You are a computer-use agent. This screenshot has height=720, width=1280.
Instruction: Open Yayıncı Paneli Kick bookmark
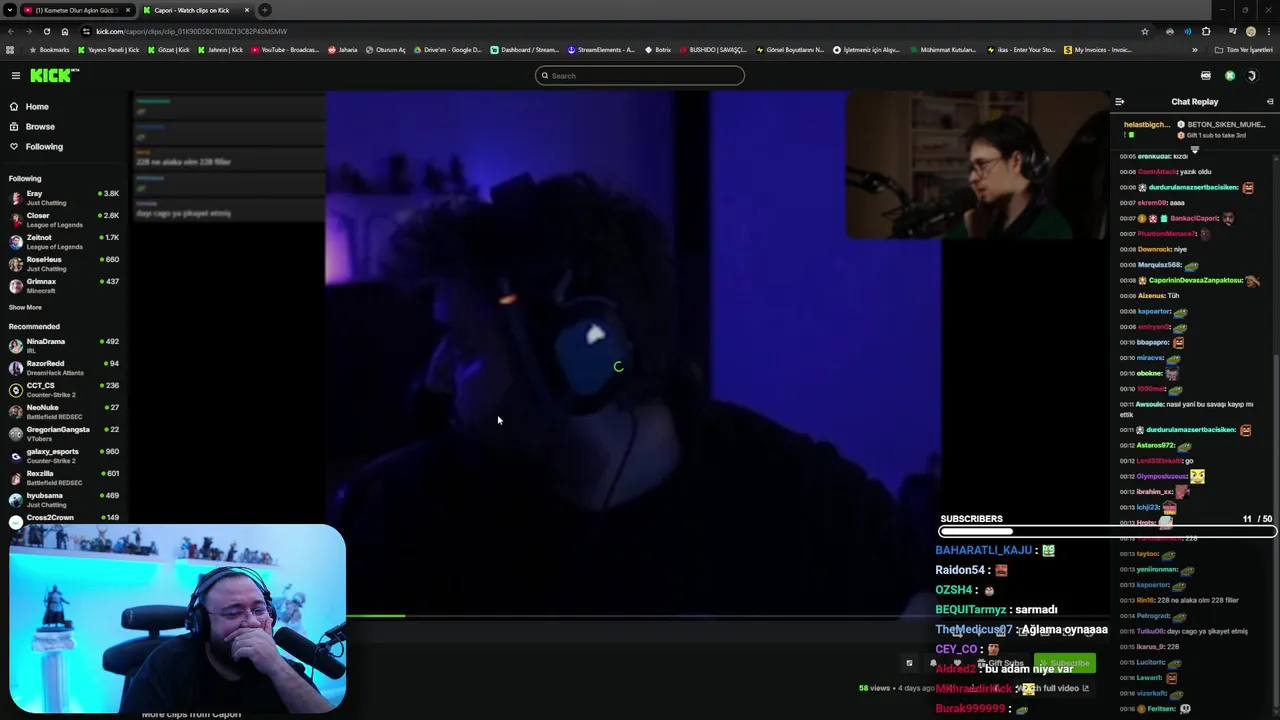pos(108,49)
